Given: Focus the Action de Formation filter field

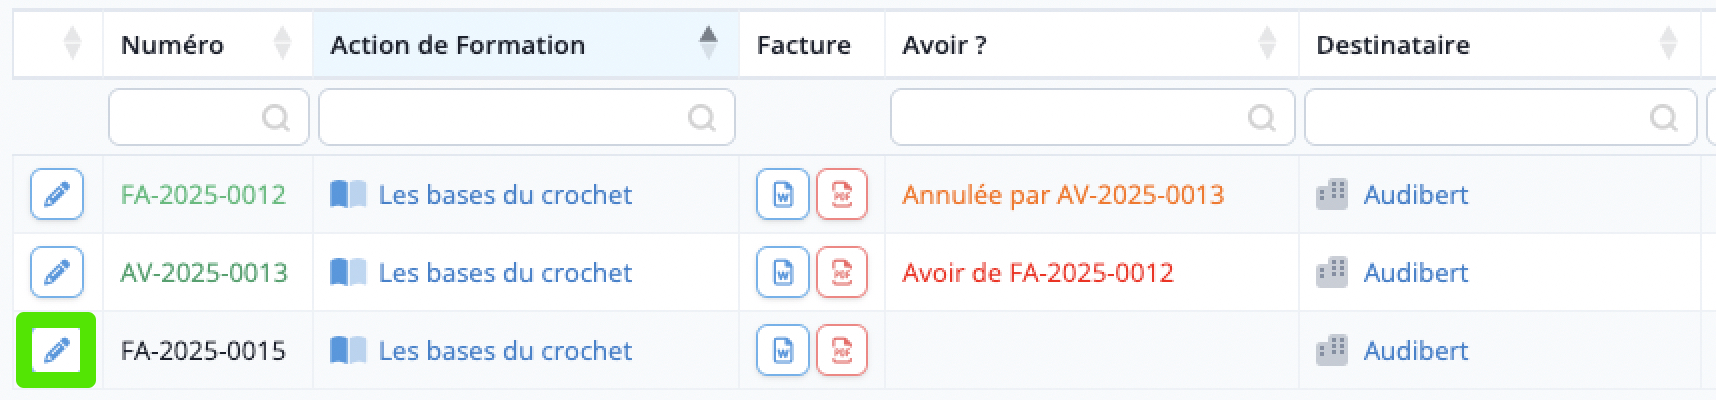Looking at the screenshot, I should click(527, 117).
